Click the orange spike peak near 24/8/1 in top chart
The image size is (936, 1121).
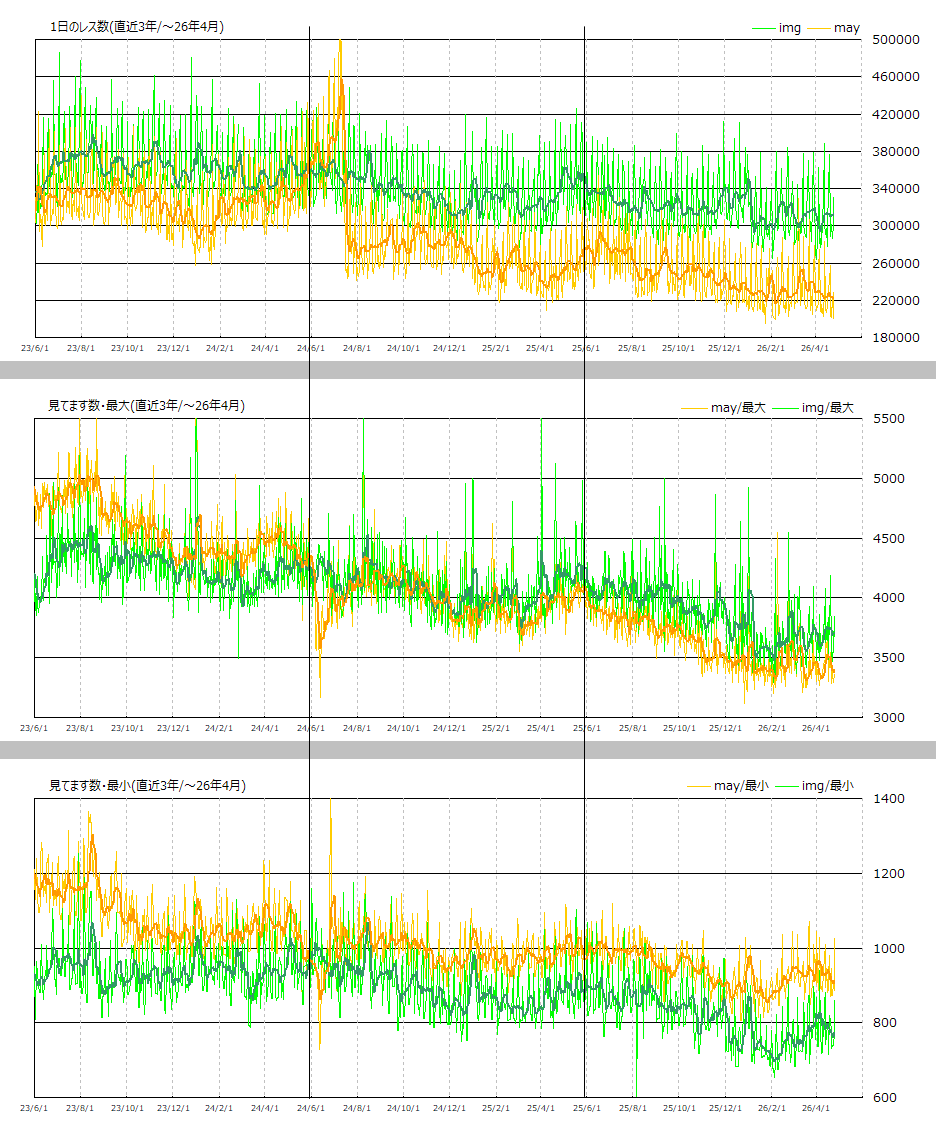point(340,42)
